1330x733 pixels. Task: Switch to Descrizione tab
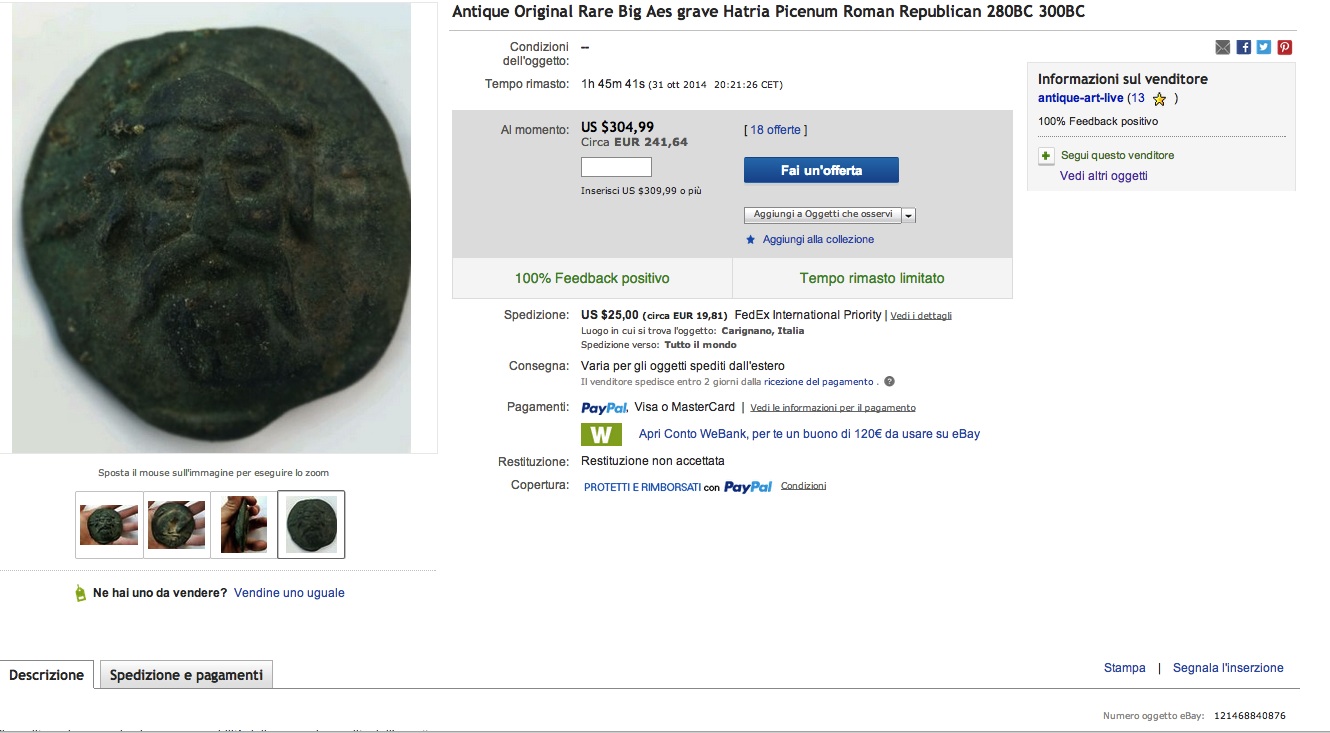[47, 675]
